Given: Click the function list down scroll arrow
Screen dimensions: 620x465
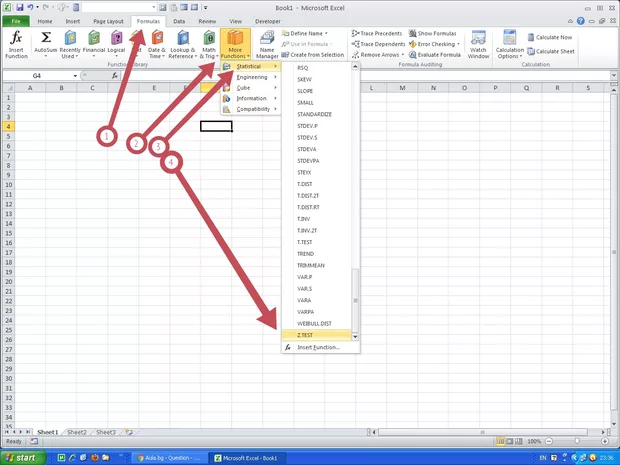Looking at the screenshot, I should [x=355, y=336].
